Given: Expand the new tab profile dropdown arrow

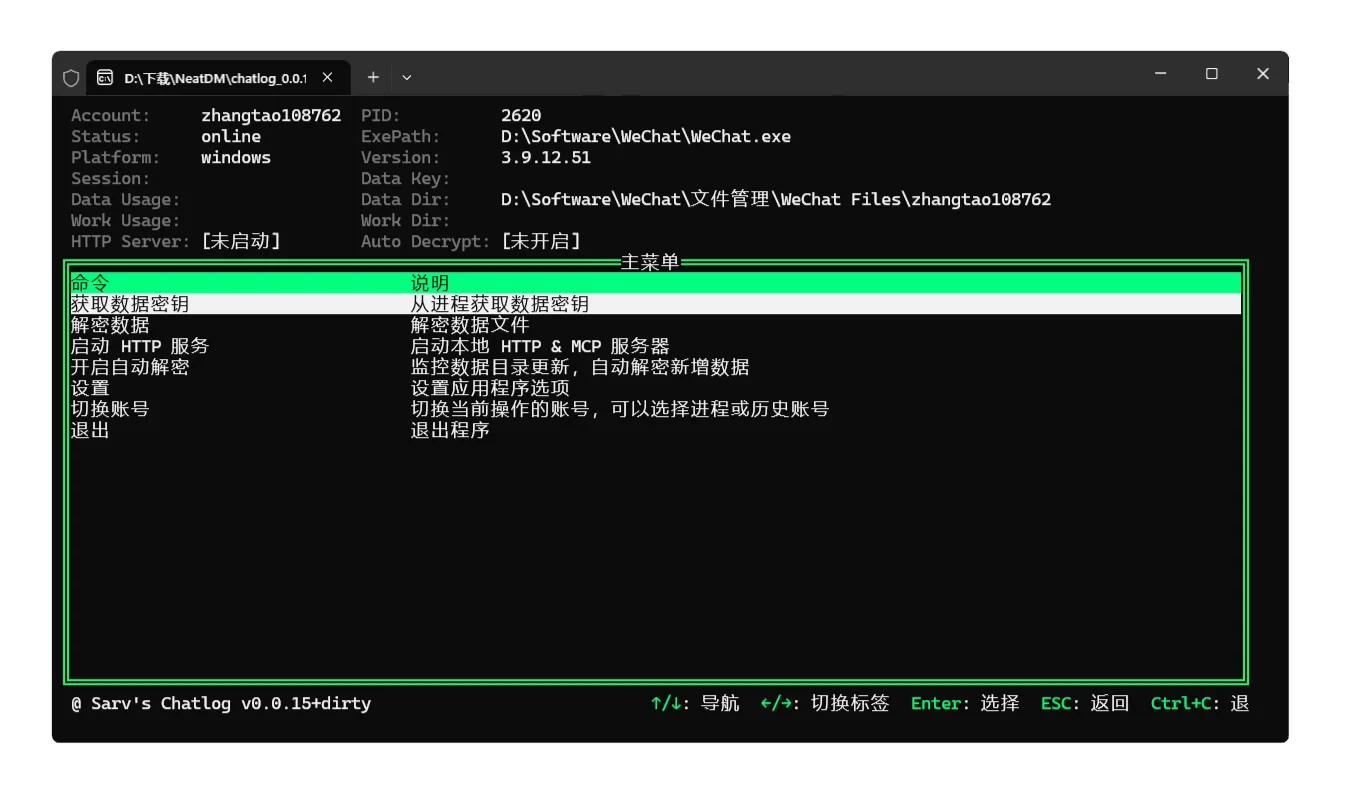Looking at the screenshot, I should click(x=407, y=77).
